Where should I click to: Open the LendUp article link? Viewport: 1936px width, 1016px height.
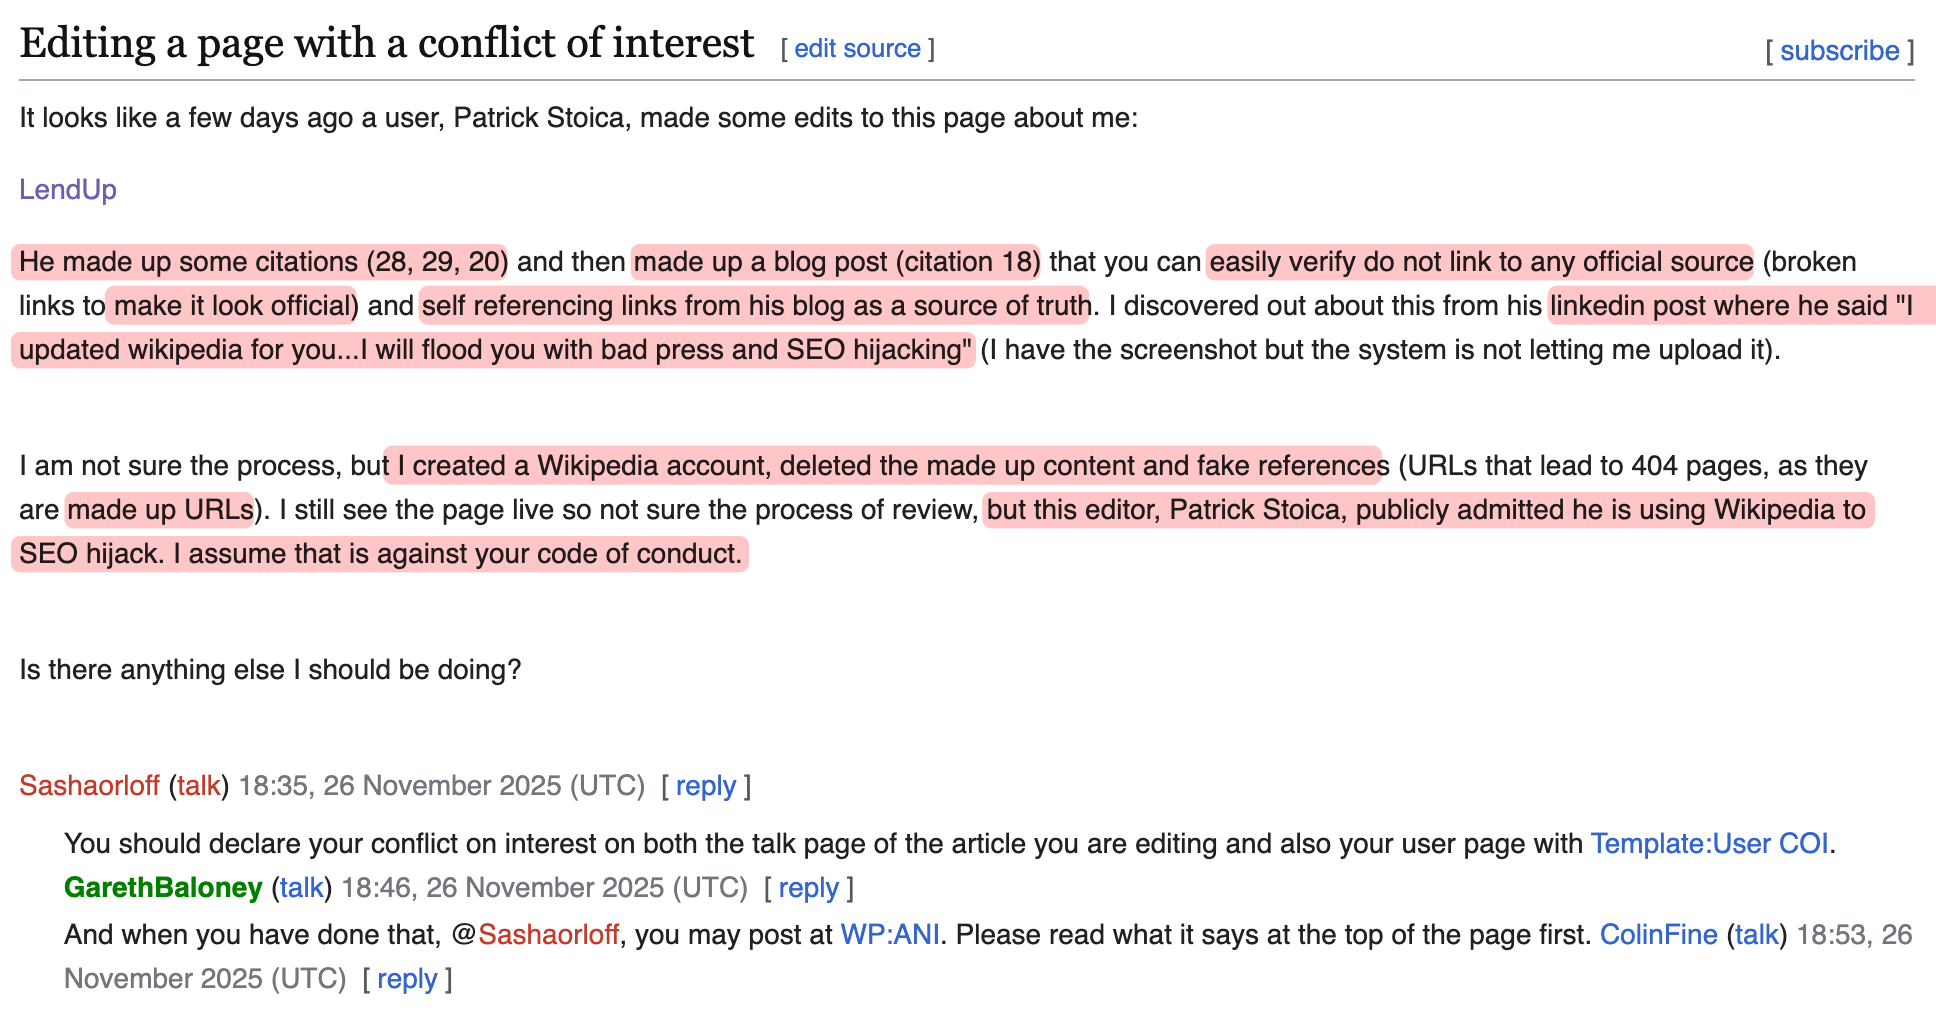click(x=68, y=190)
